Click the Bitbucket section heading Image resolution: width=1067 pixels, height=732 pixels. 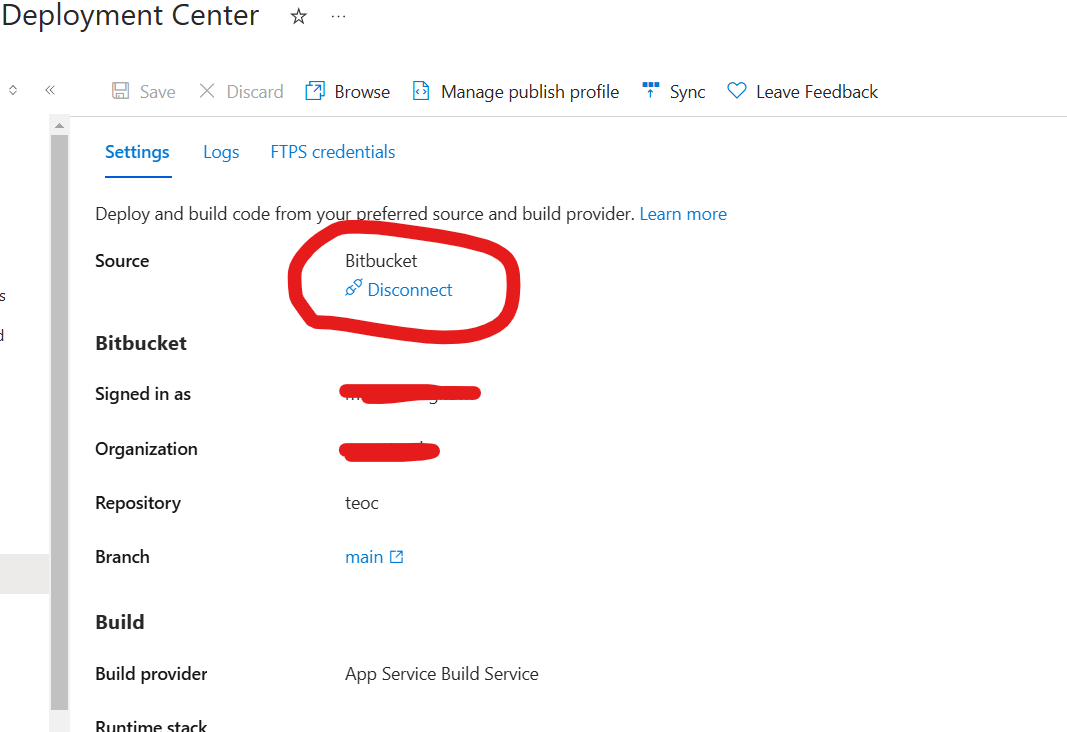[x=141, y=343]
